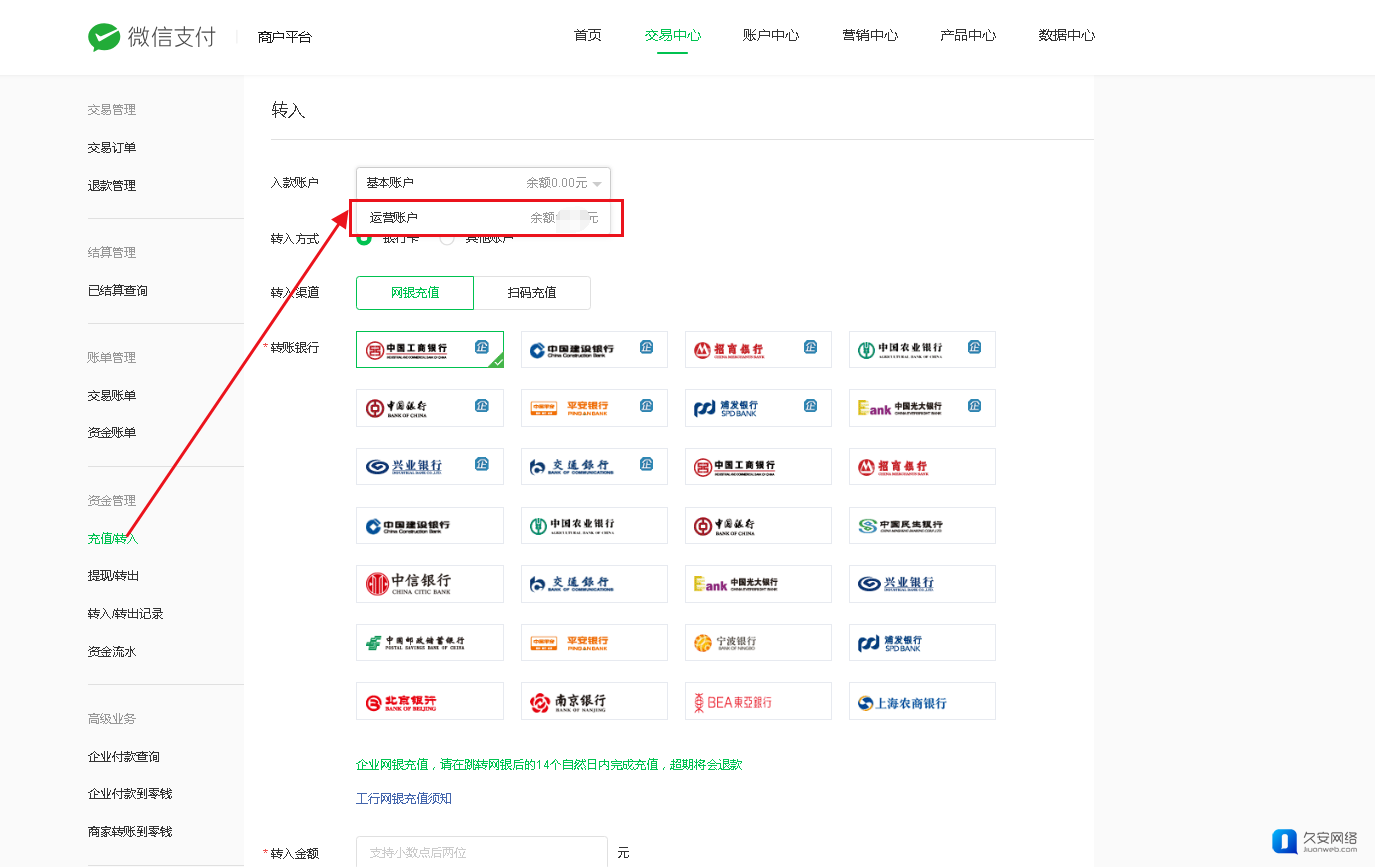Open 退款管理 in the sidebar
The image size is (1375, 867).
112,186
